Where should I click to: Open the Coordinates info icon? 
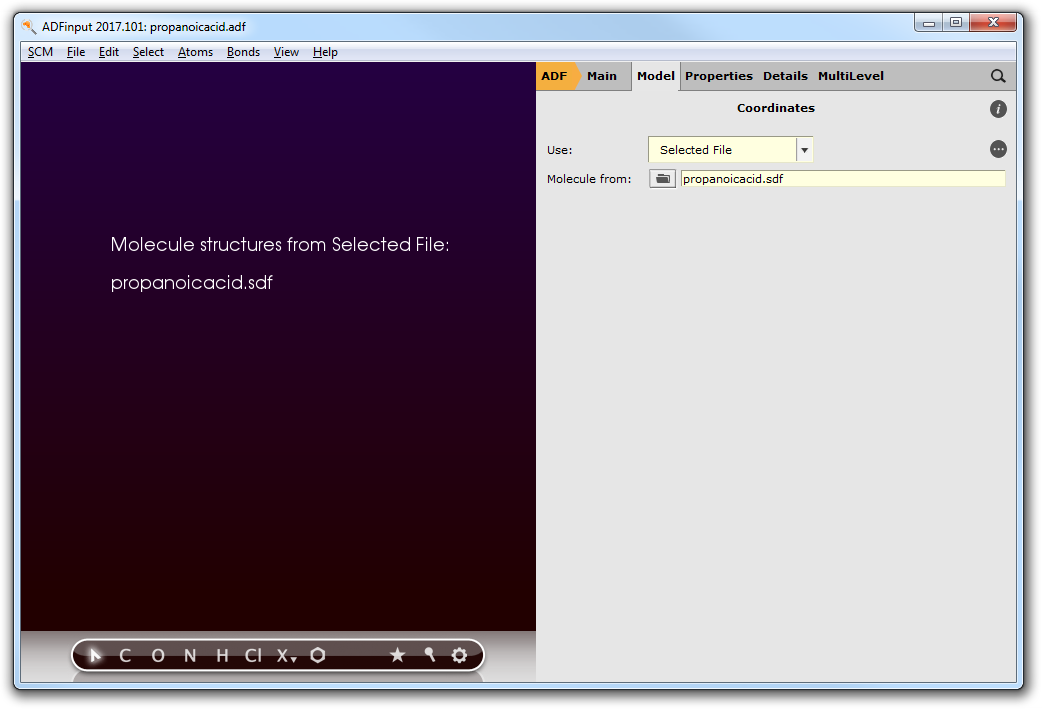point(997,109)
